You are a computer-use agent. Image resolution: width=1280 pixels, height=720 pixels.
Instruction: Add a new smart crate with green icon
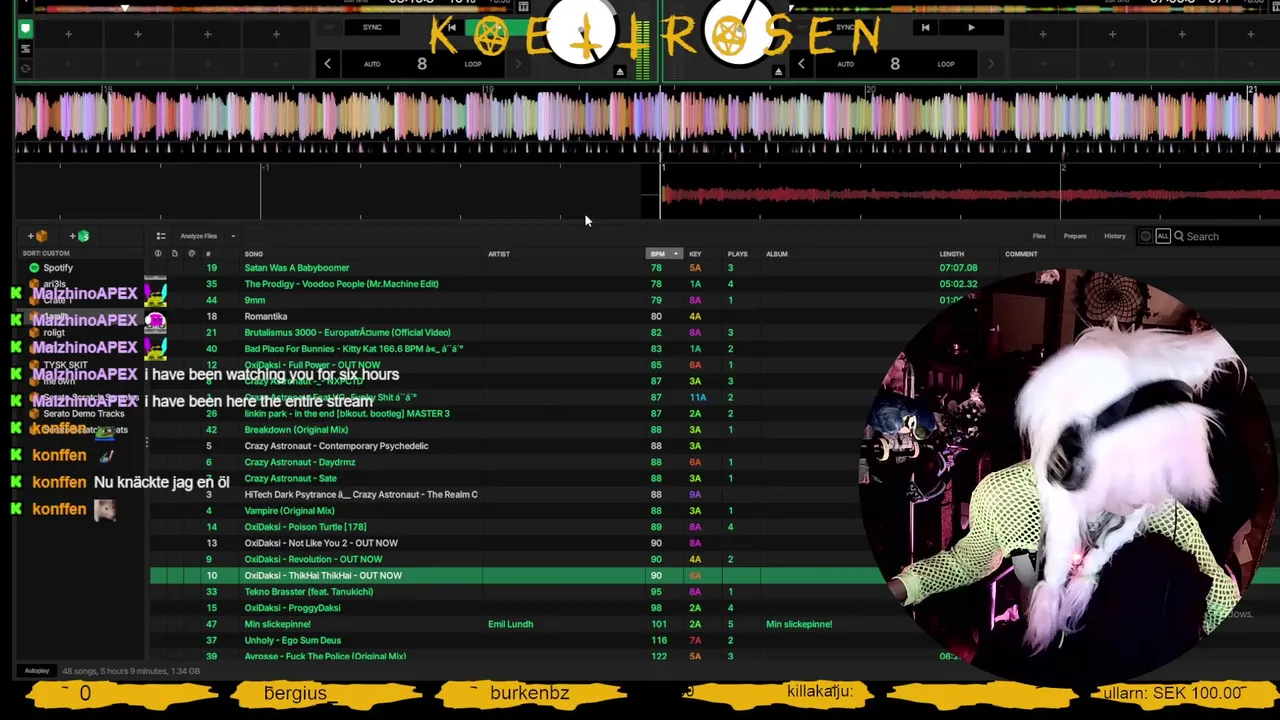click(79, 236)
